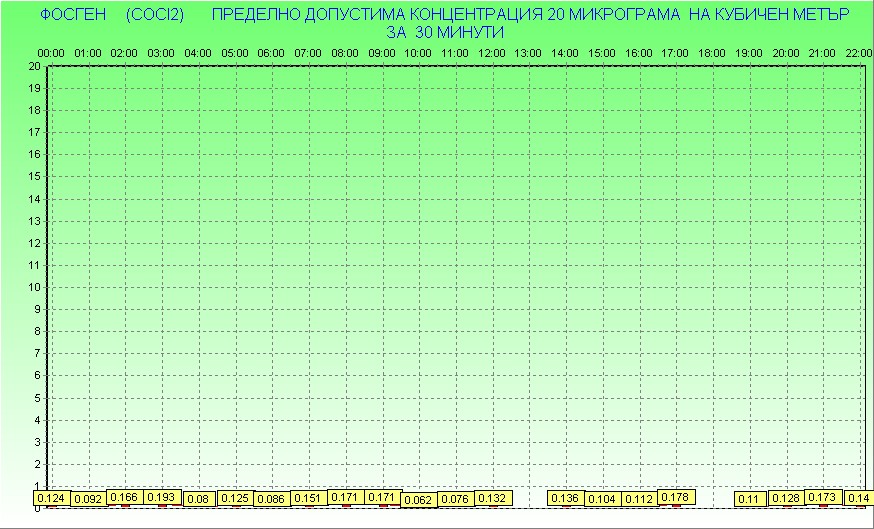Click the 0.092 value label

(x=89, y=499)
